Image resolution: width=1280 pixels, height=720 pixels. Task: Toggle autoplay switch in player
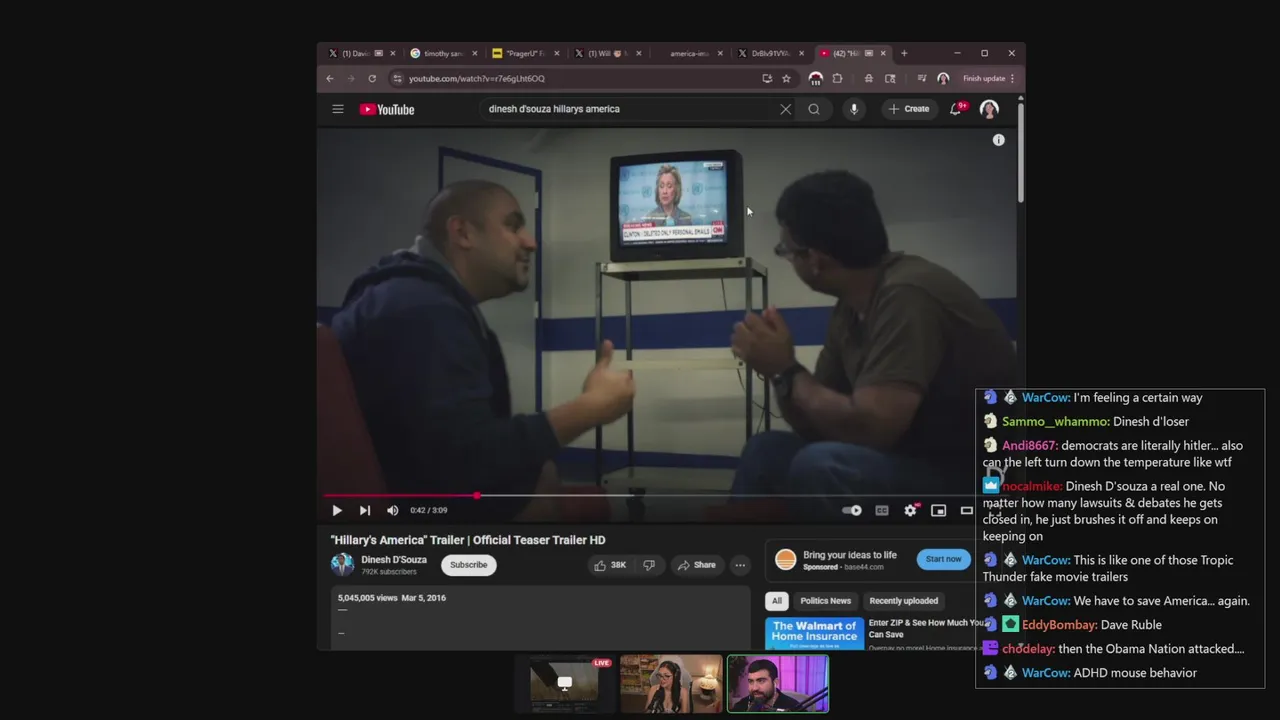(852, 510)
